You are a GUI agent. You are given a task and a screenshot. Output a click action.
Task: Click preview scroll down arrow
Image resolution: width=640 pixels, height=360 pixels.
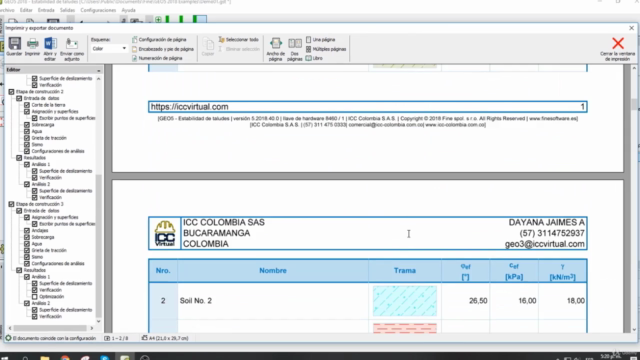pyautogui.click(x=634, y=330)
